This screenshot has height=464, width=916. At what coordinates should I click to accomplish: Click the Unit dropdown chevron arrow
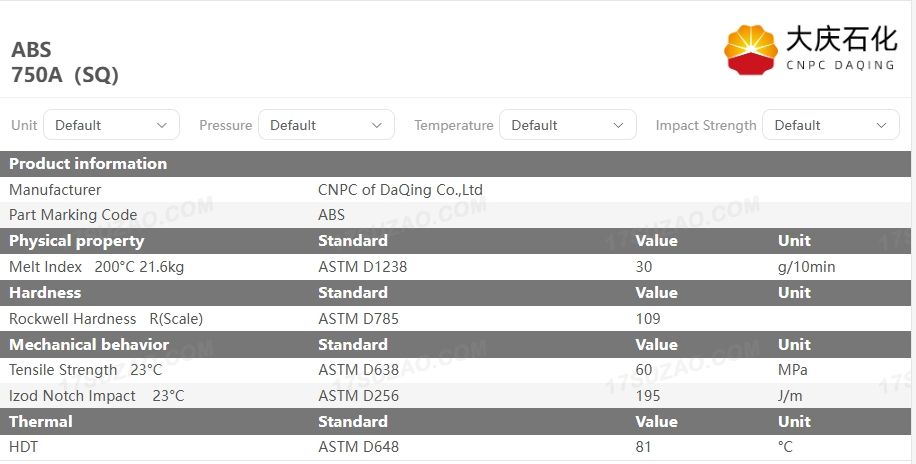162,125
